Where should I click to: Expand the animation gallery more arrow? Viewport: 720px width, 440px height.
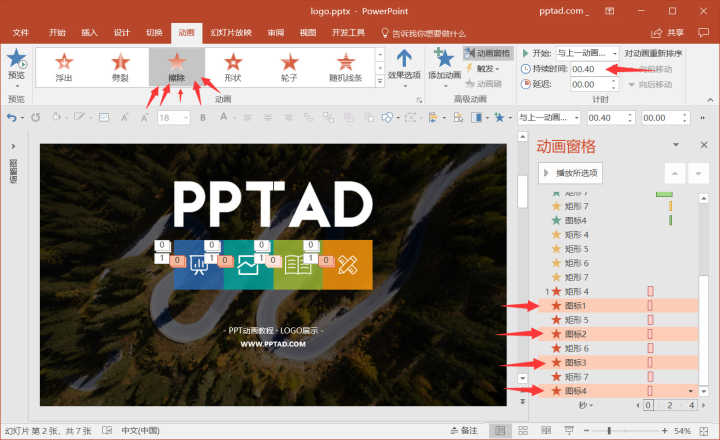tap(380, 81)
